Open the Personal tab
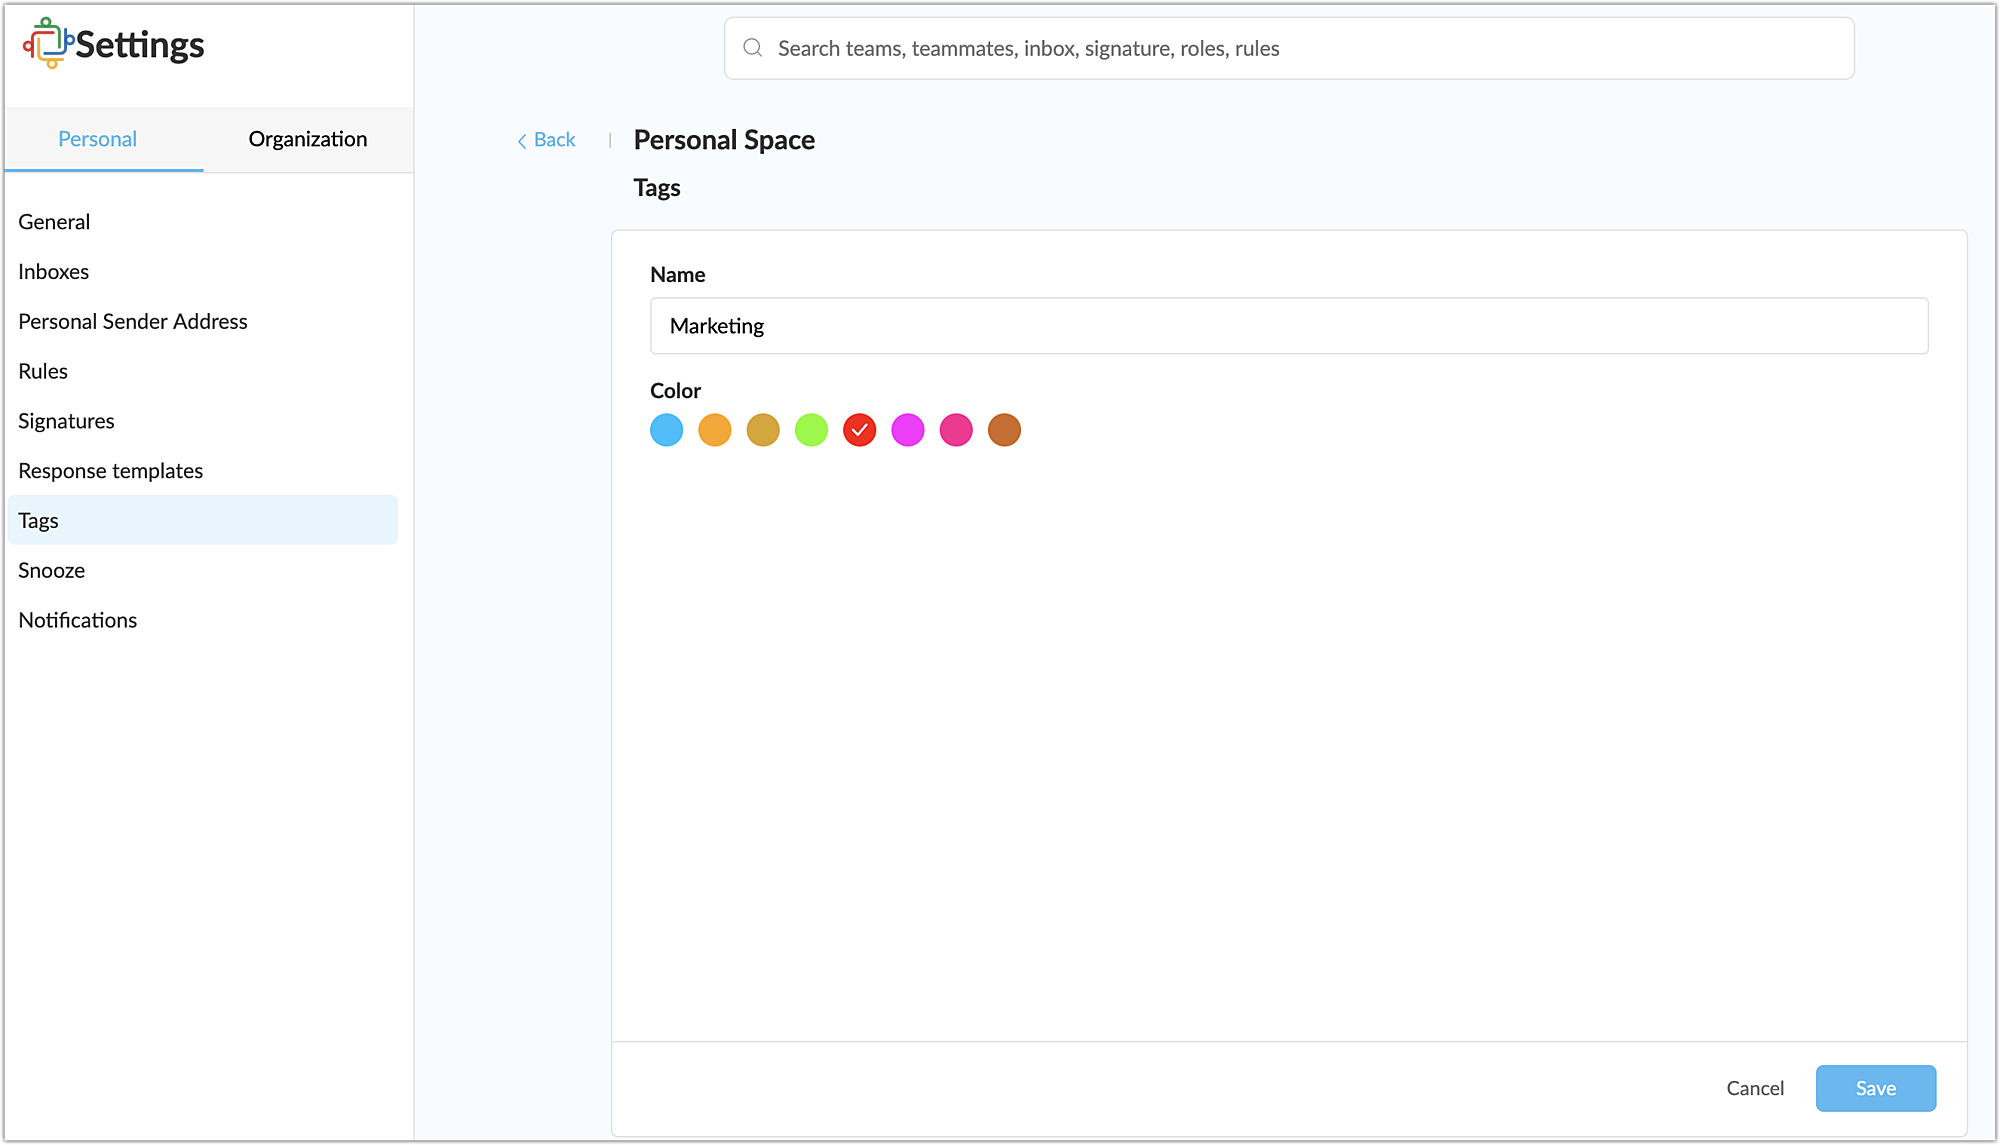2000x1145 pixels. [x=97, y=139]
